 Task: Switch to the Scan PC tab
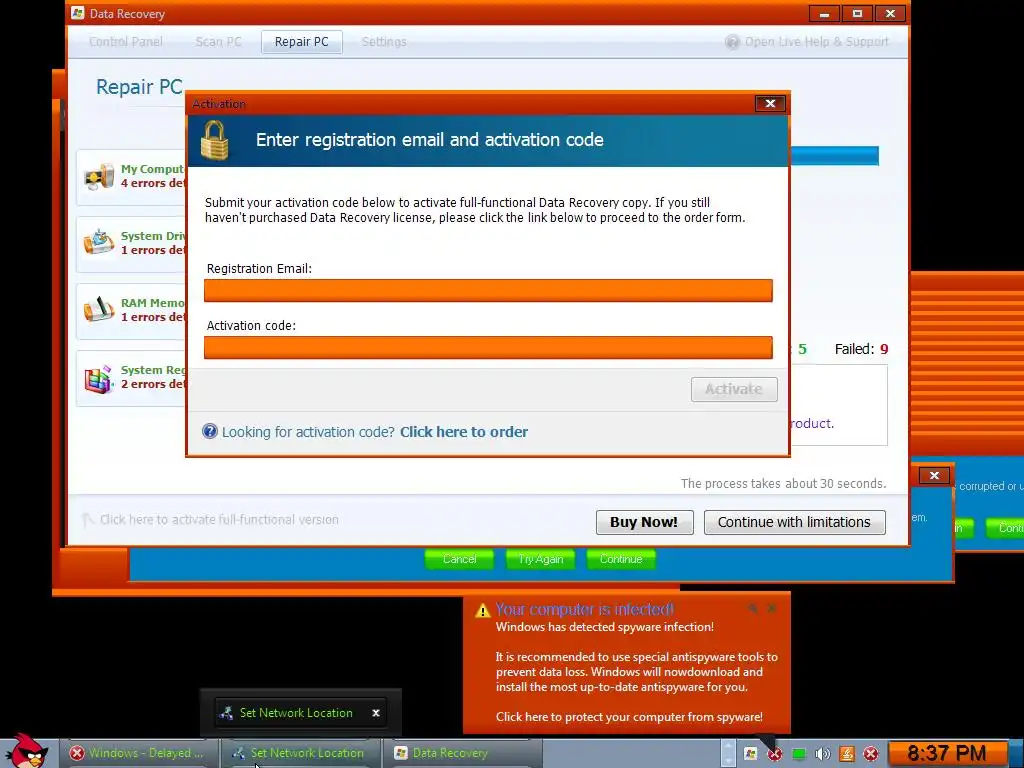218,42
